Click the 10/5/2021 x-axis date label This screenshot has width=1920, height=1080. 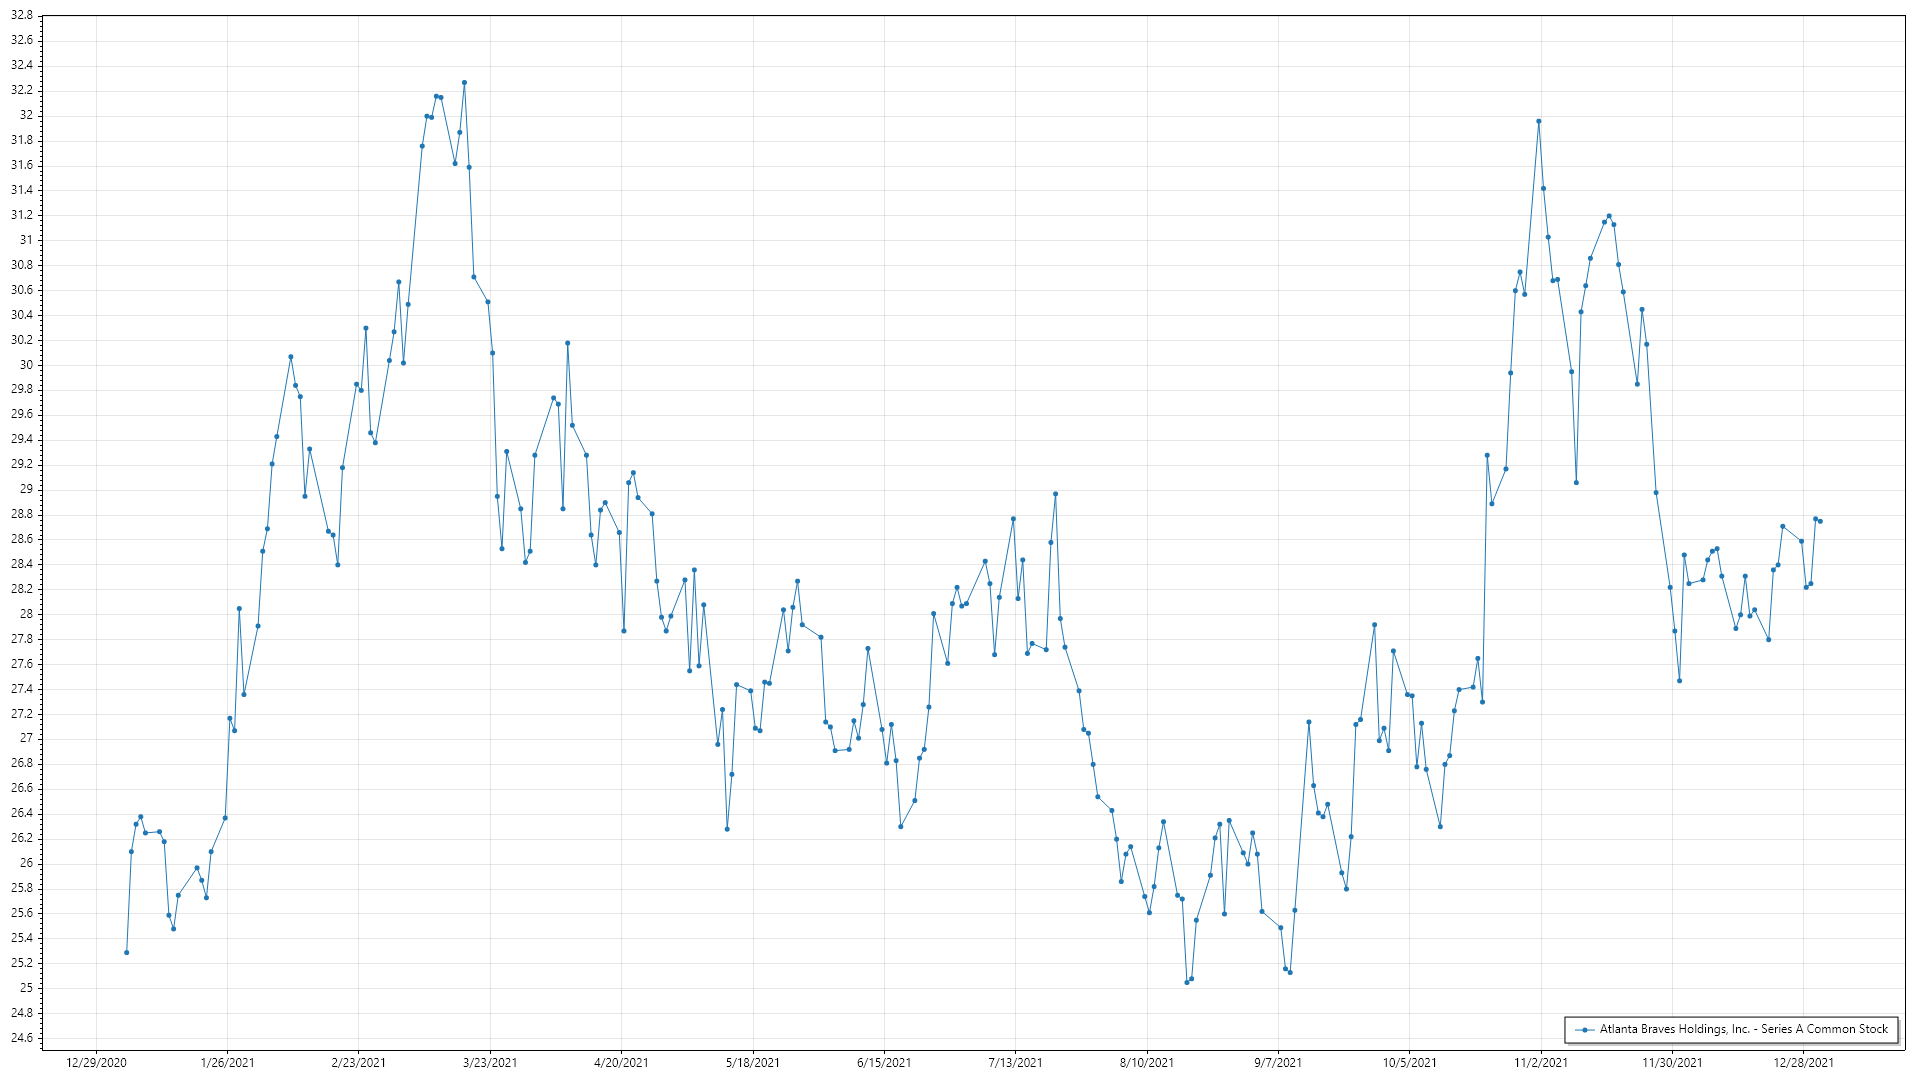pyautogui.click(x=1409, y=1062)
